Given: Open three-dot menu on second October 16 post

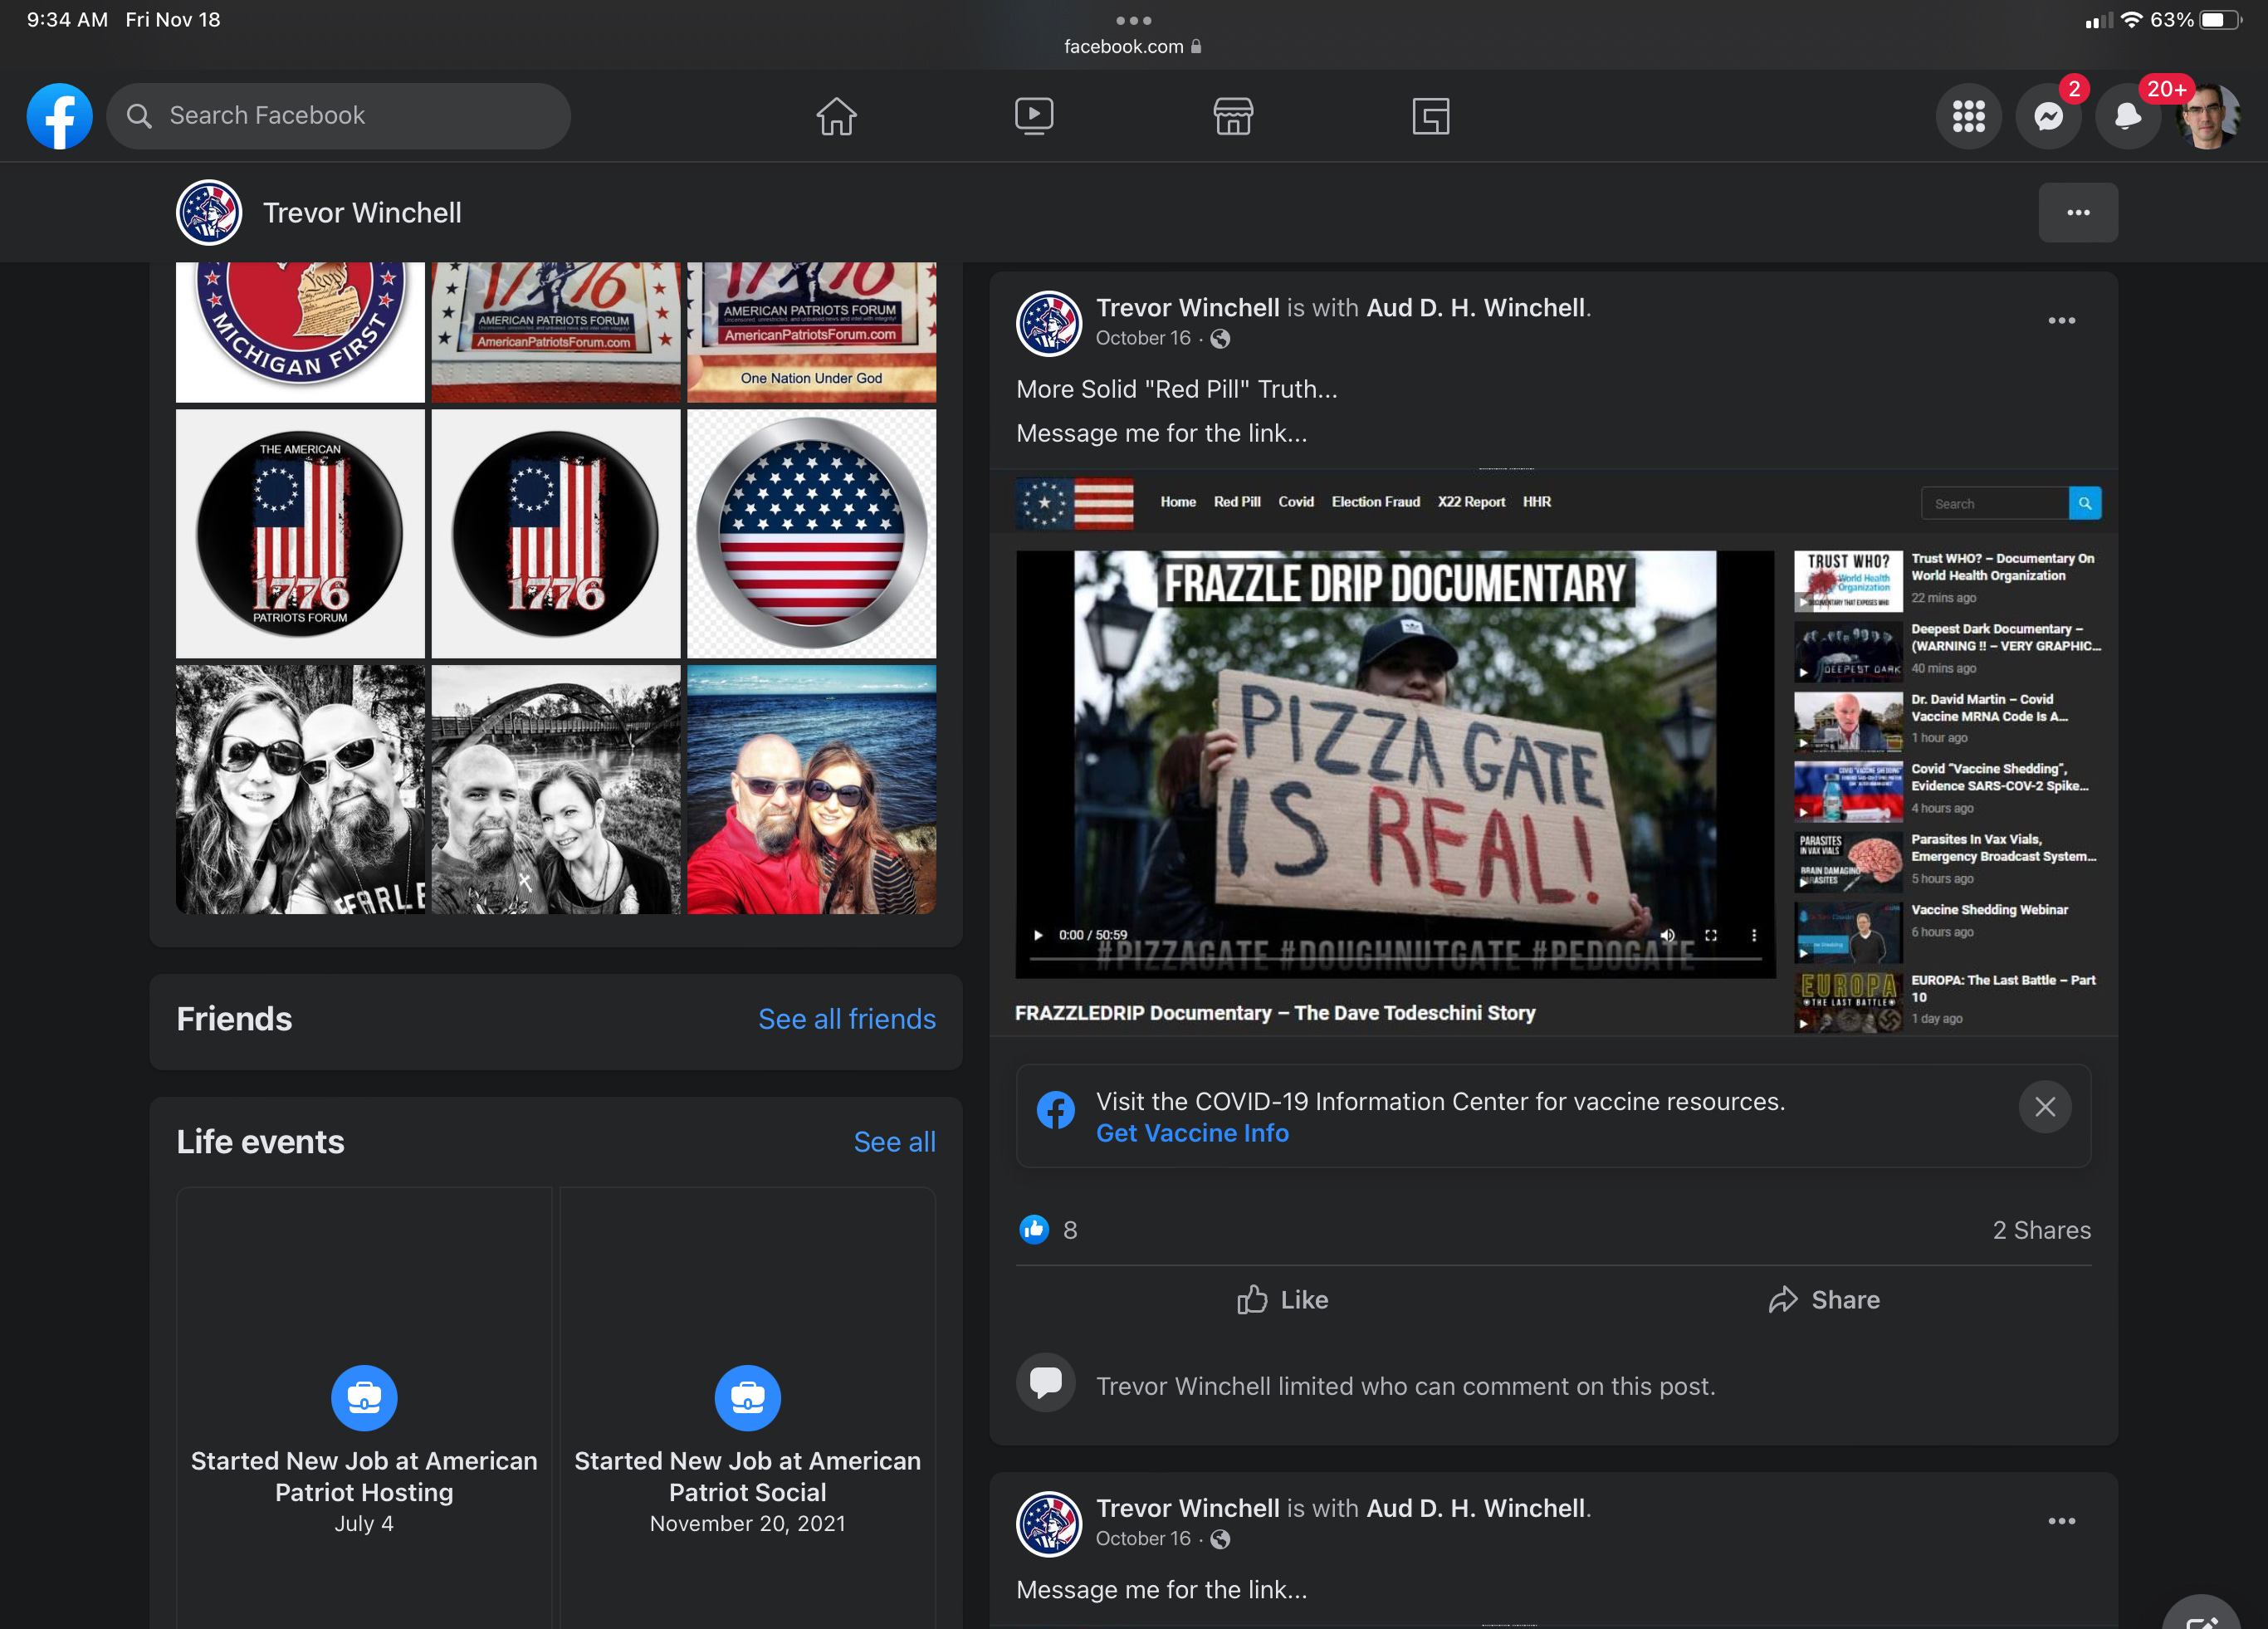Looking at the screenshot, I should pyautogui.click(x=2061, y=1521).
